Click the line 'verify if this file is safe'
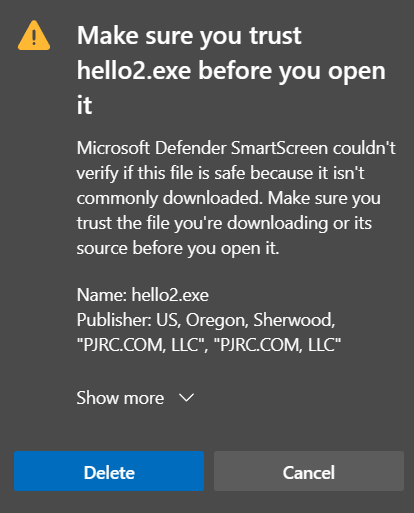Image resolution: width=414 pixels, height=513 pixels. pyautogui.click(x=220, y=173)
